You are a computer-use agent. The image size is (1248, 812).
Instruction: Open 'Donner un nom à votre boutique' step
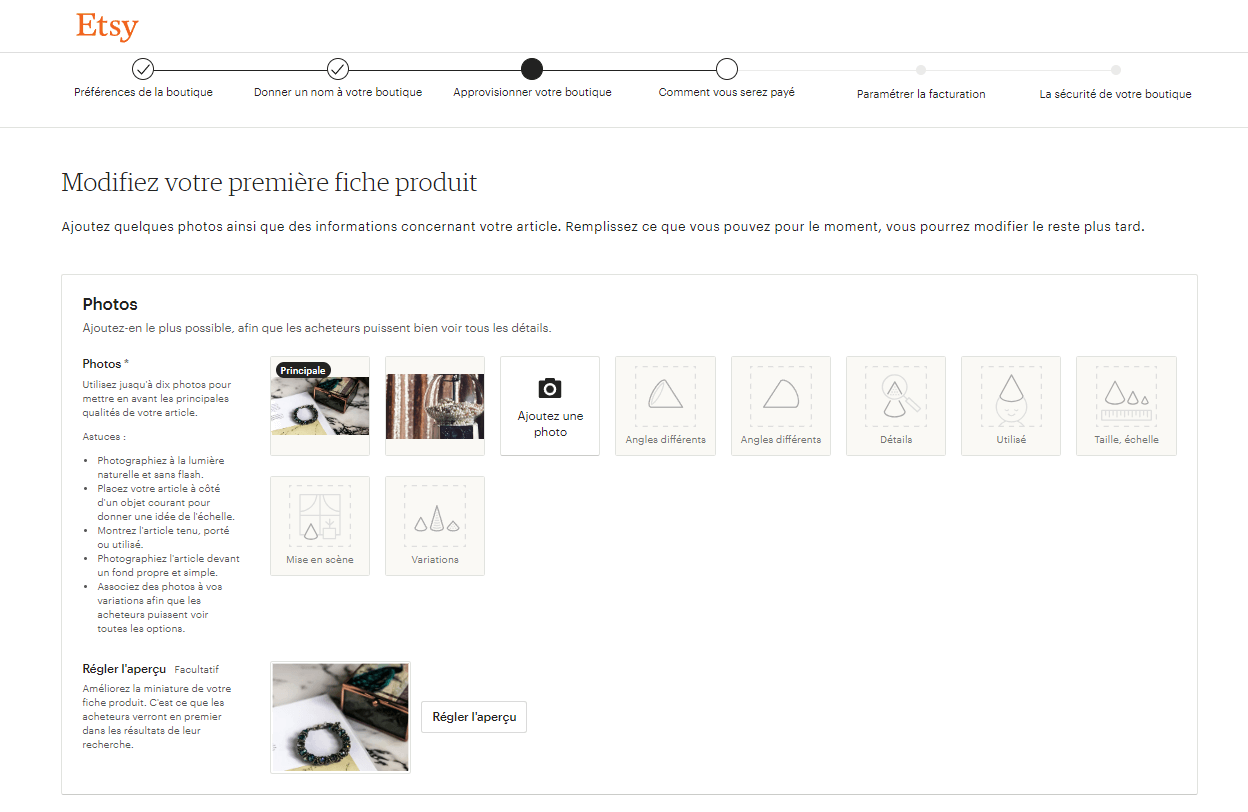point(338,69)
